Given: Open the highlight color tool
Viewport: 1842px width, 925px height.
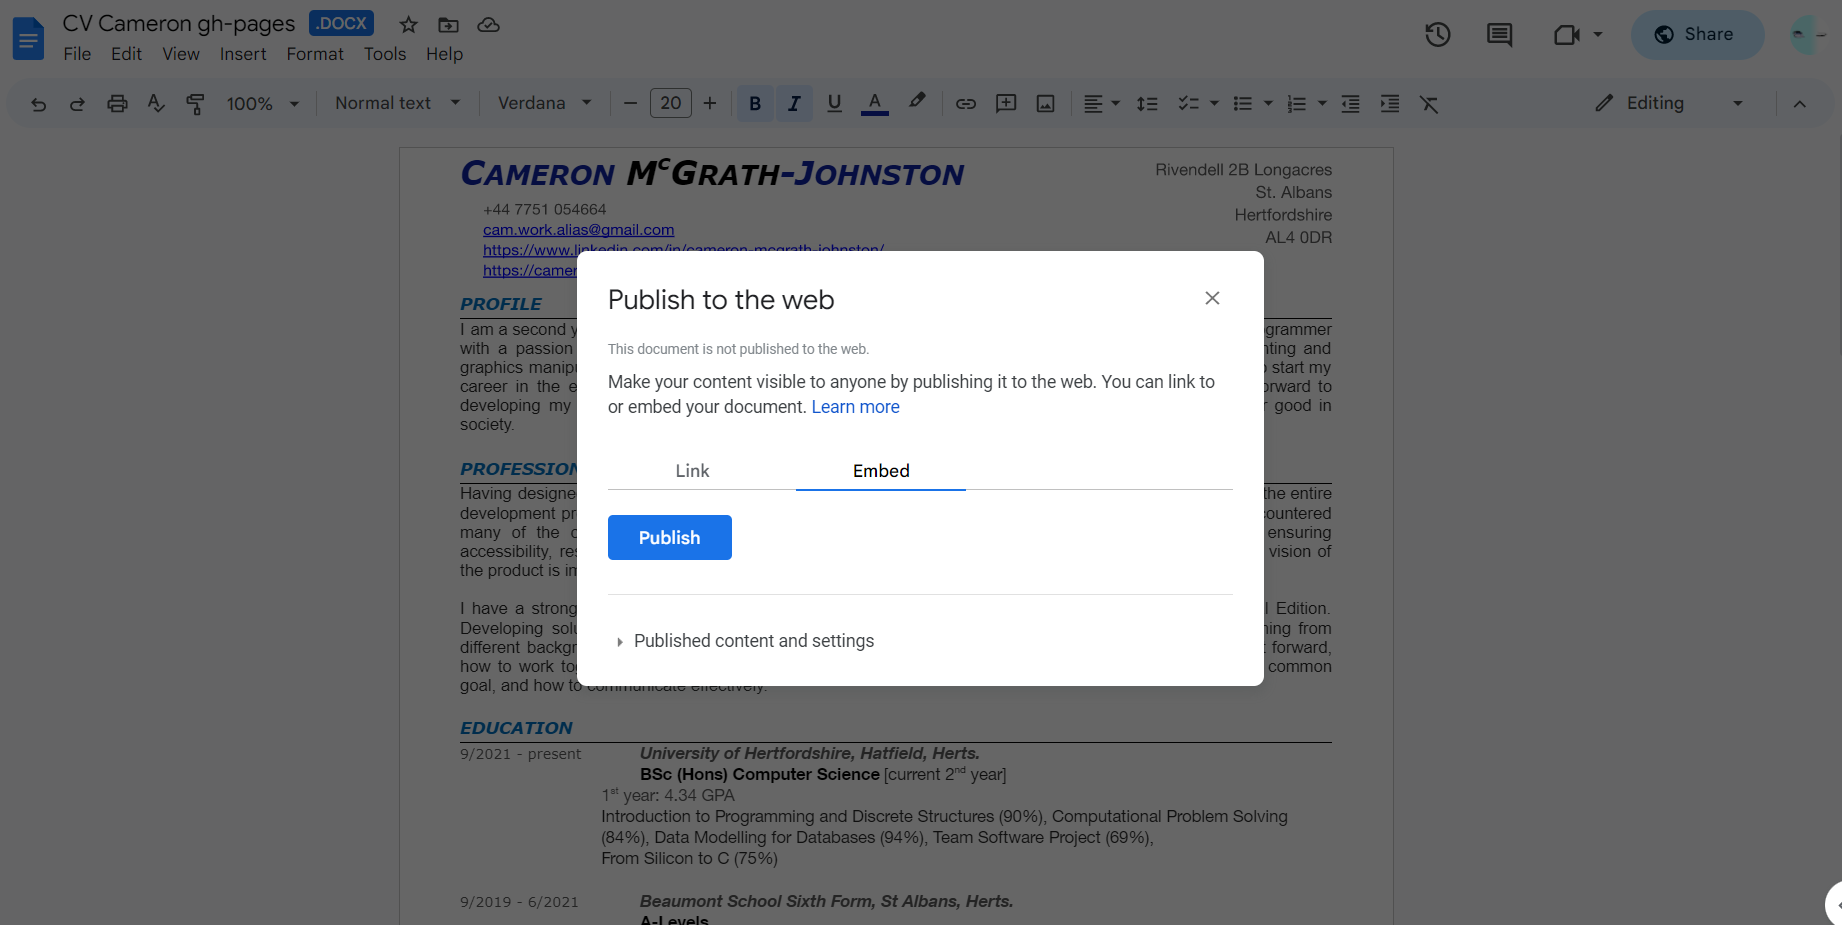Looking at the screenshot, I should tap(917, 102).
